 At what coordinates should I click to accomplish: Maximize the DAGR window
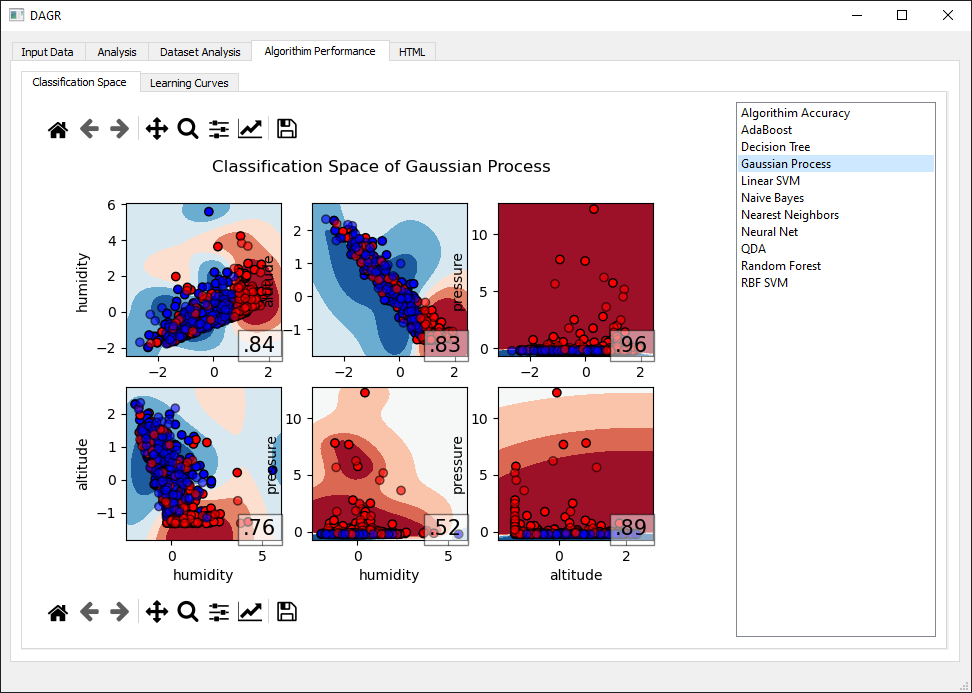902,15
